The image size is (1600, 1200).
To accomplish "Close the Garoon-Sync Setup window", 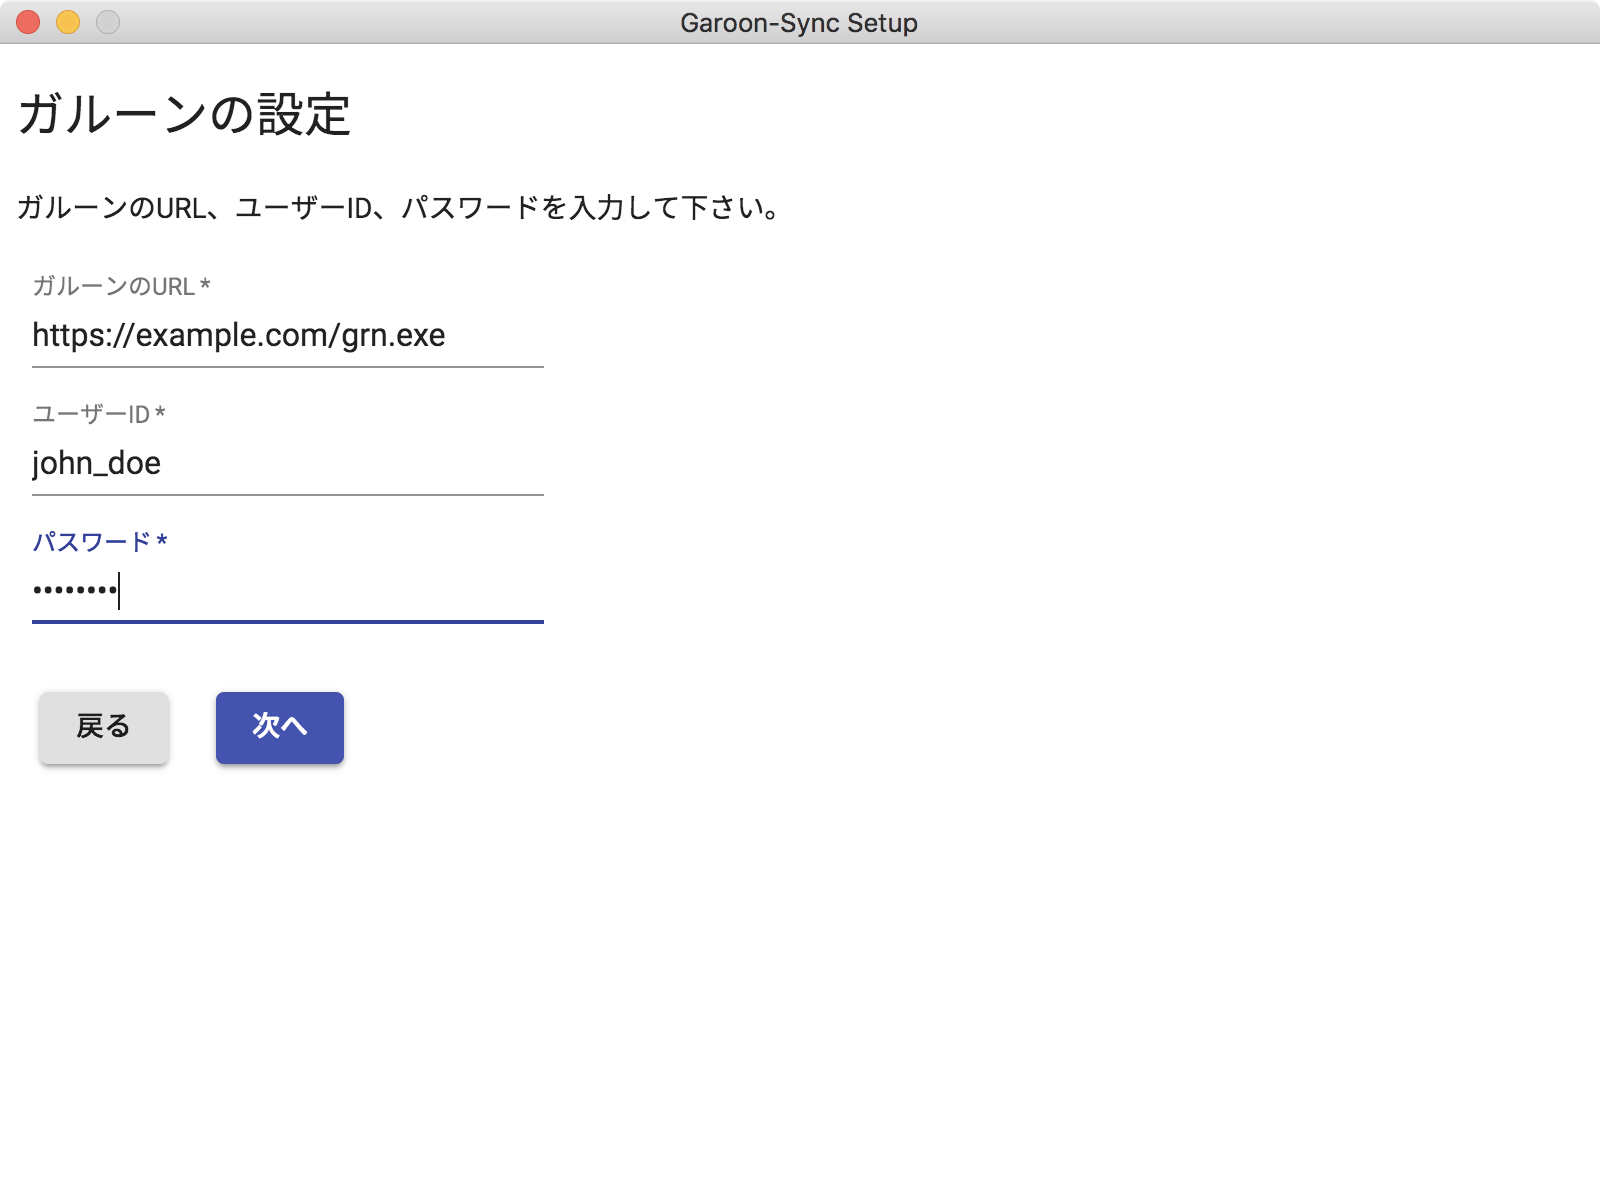I will pos(28,22).
